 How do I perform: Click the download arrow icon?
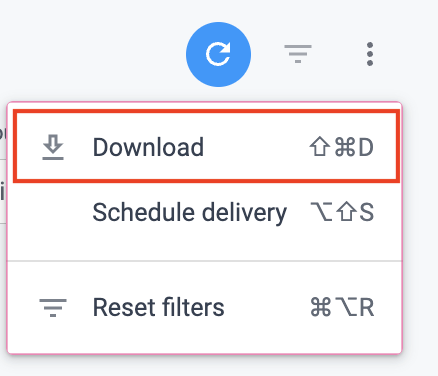53,147
